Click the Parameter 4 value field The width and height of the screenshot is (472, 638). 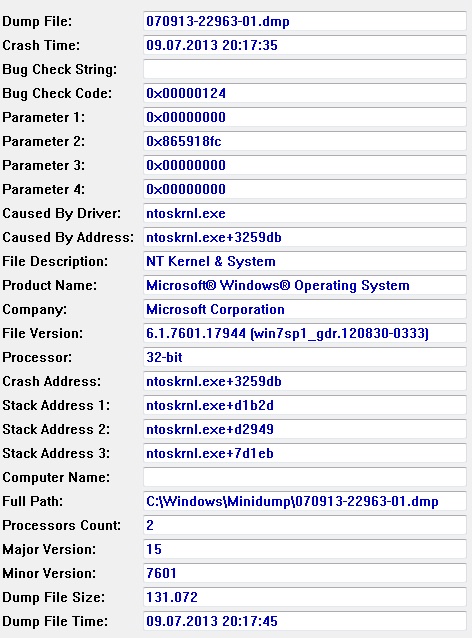305,189
